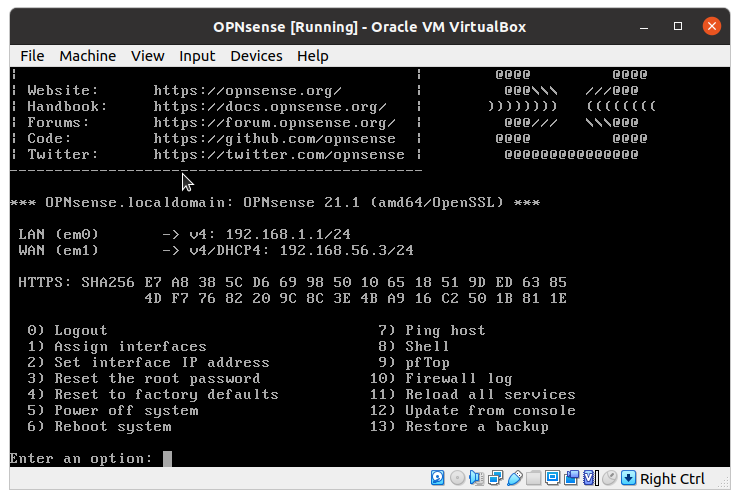Click the https://forum.opnsense.org/ URL
This screenshot has width=740, height=499.
pos(274,122)
